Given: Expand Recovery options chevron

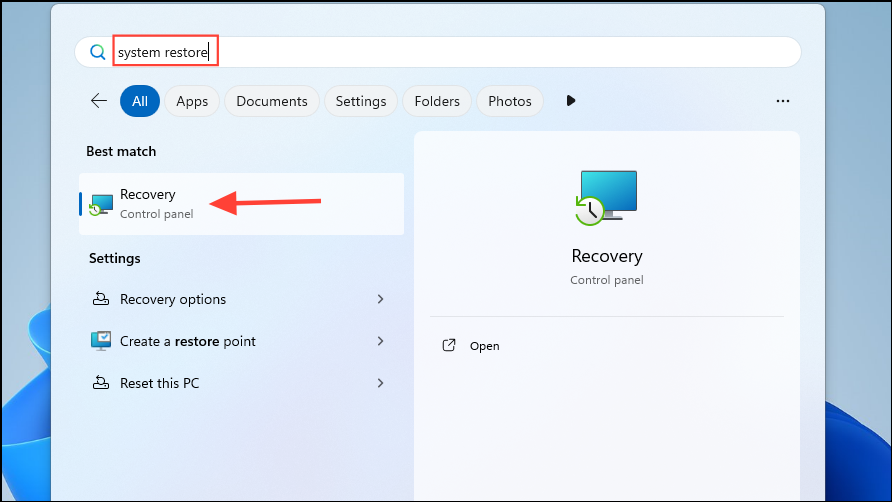Looking at the screenshot, I should [x=381, y=299].
